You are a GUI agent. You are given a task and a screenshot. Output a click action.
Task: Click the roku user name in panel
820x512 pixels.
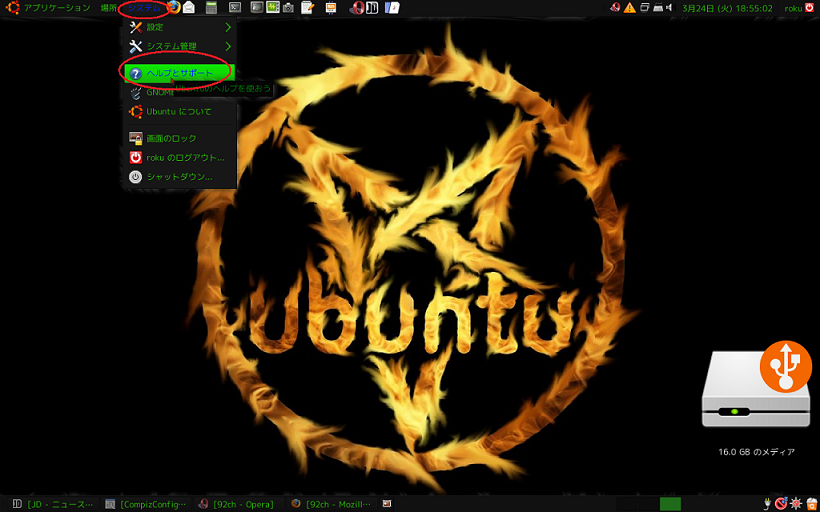[793, 8]
